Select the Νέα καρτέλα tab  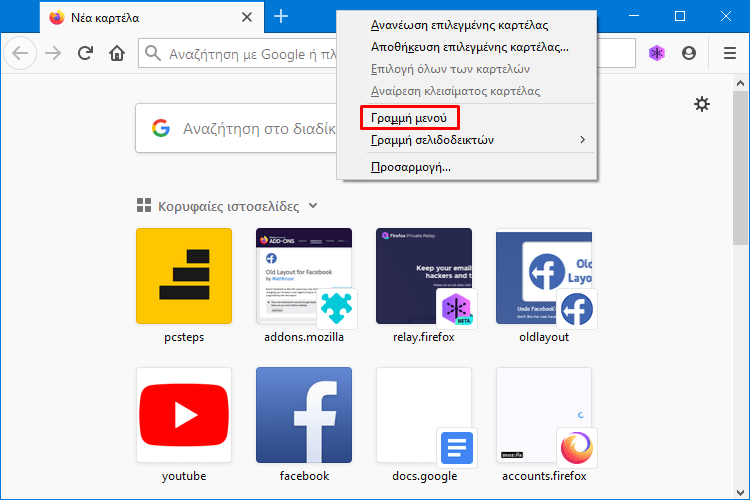point(152,18)
